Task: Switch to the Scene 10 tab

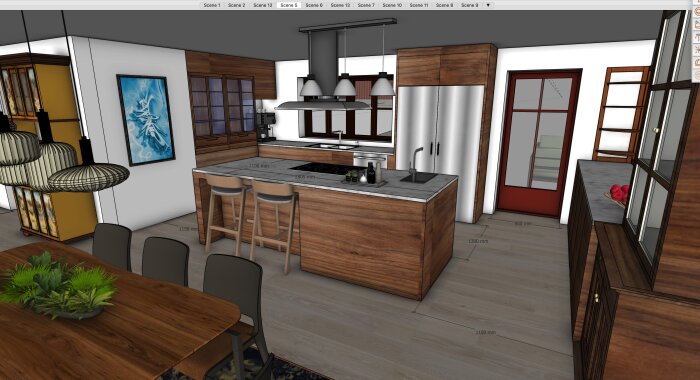Action: tap(392, 5)
